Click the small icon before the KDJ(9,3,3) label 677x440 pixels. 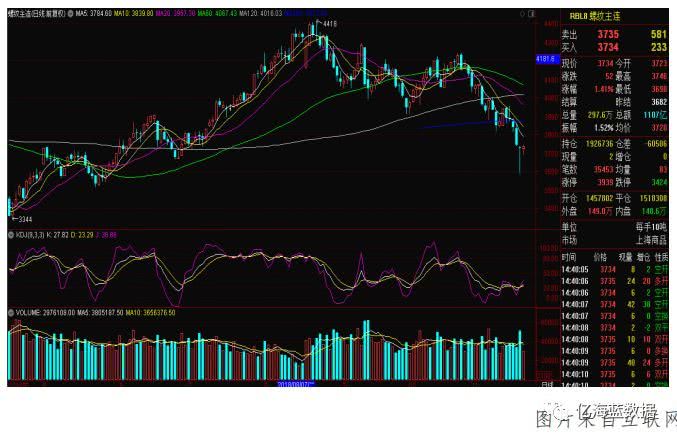coord(11,234)
